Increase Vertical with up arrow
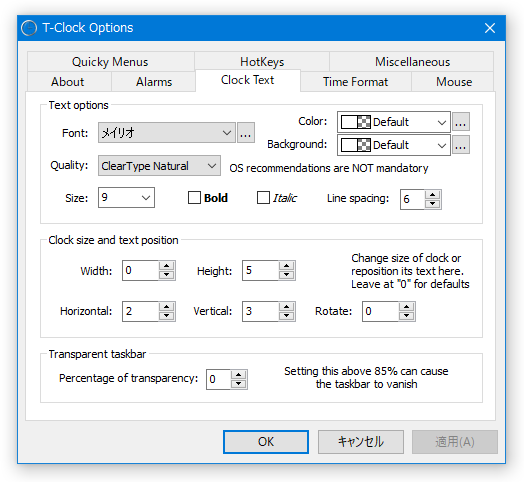The image size is (524, 482). click(x=286, y=307)
